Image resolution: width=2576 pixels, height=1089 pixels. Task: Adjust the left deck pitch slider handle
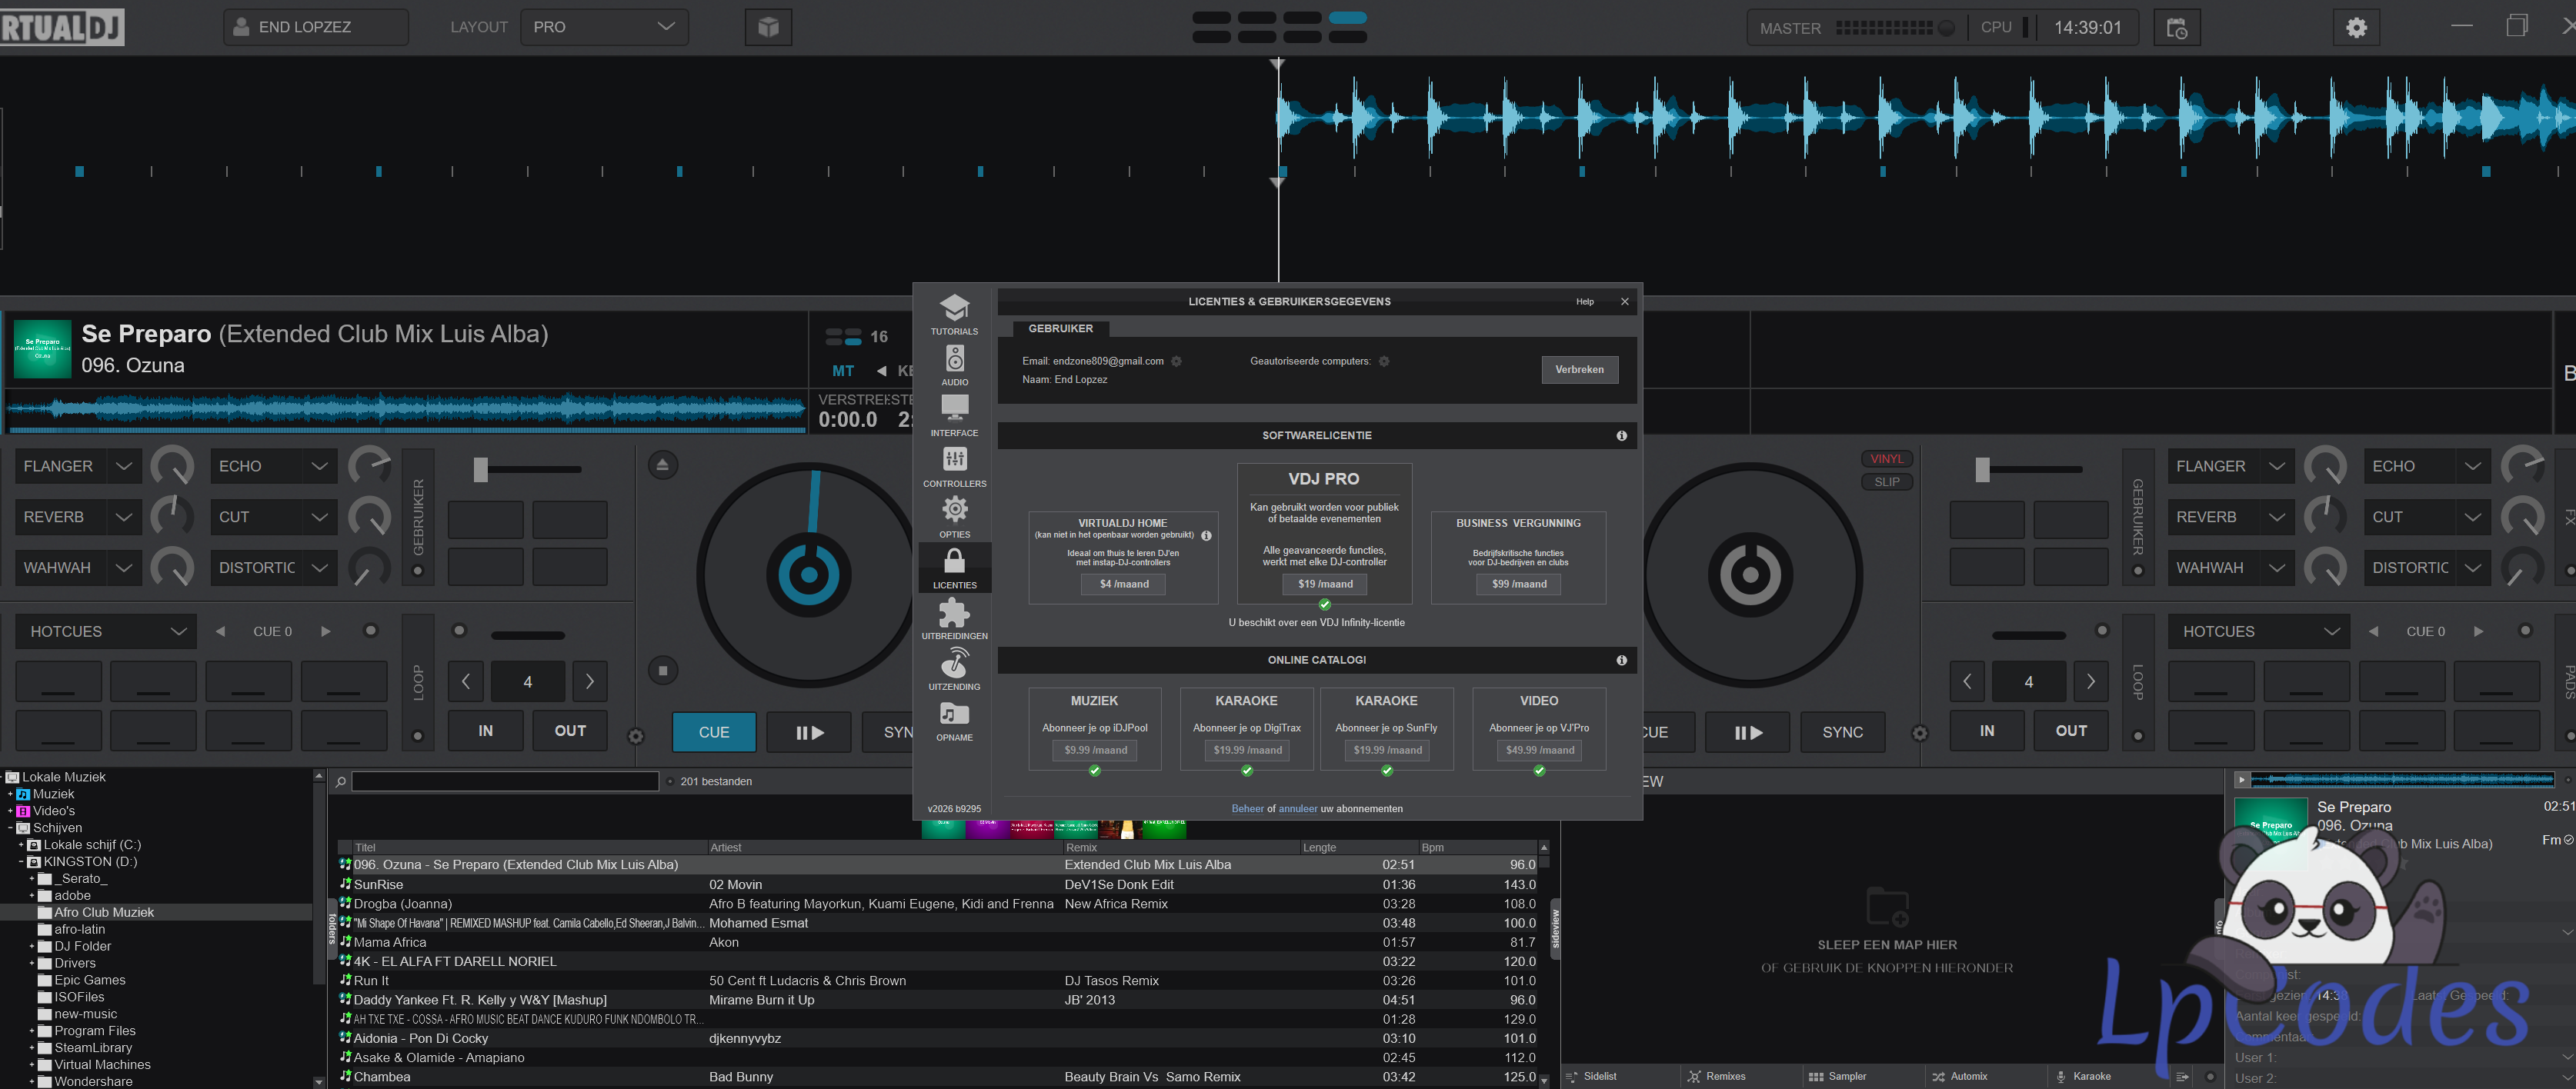(481, 469)
